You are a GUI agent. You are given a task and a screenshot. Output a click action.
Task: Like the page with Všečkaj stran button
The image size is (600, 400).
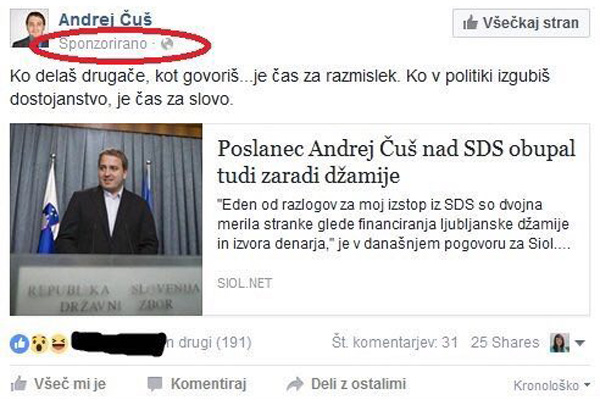[521, 23]
